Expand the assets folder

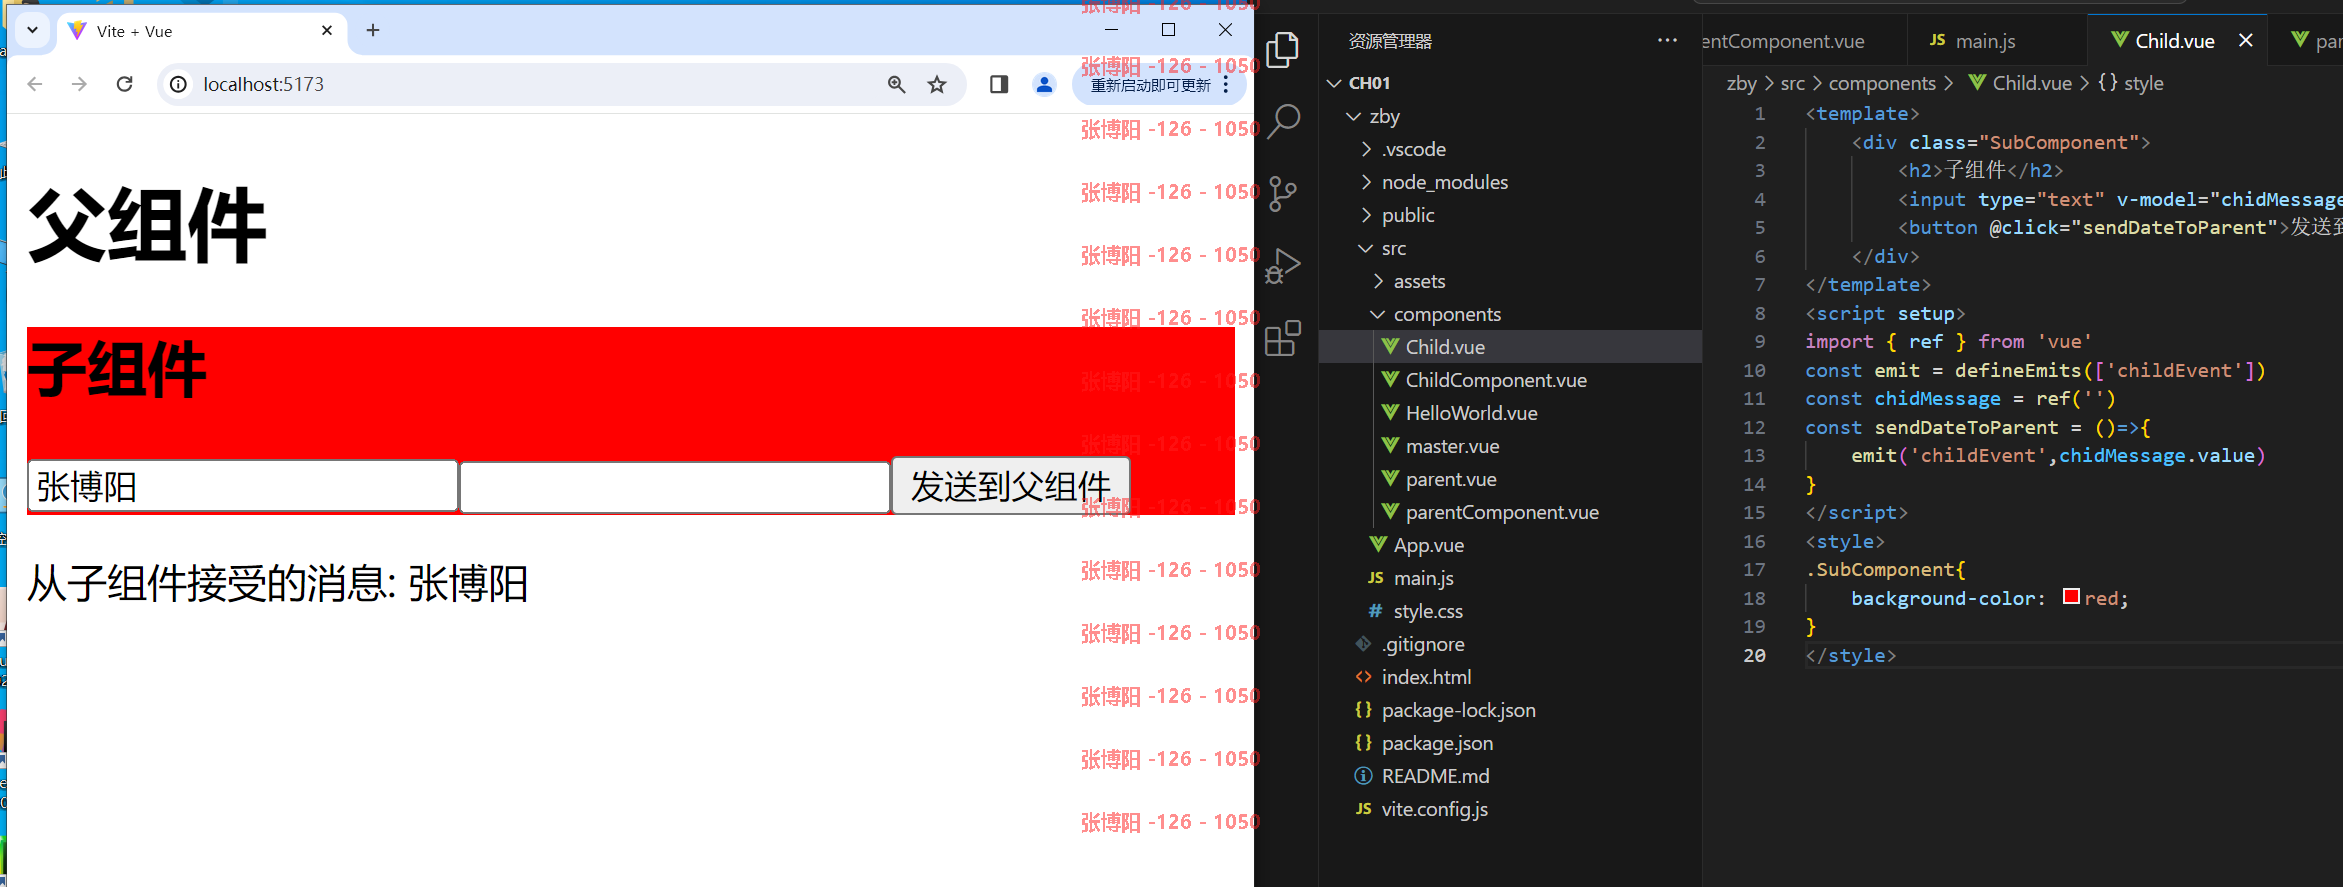(1379, 281)
